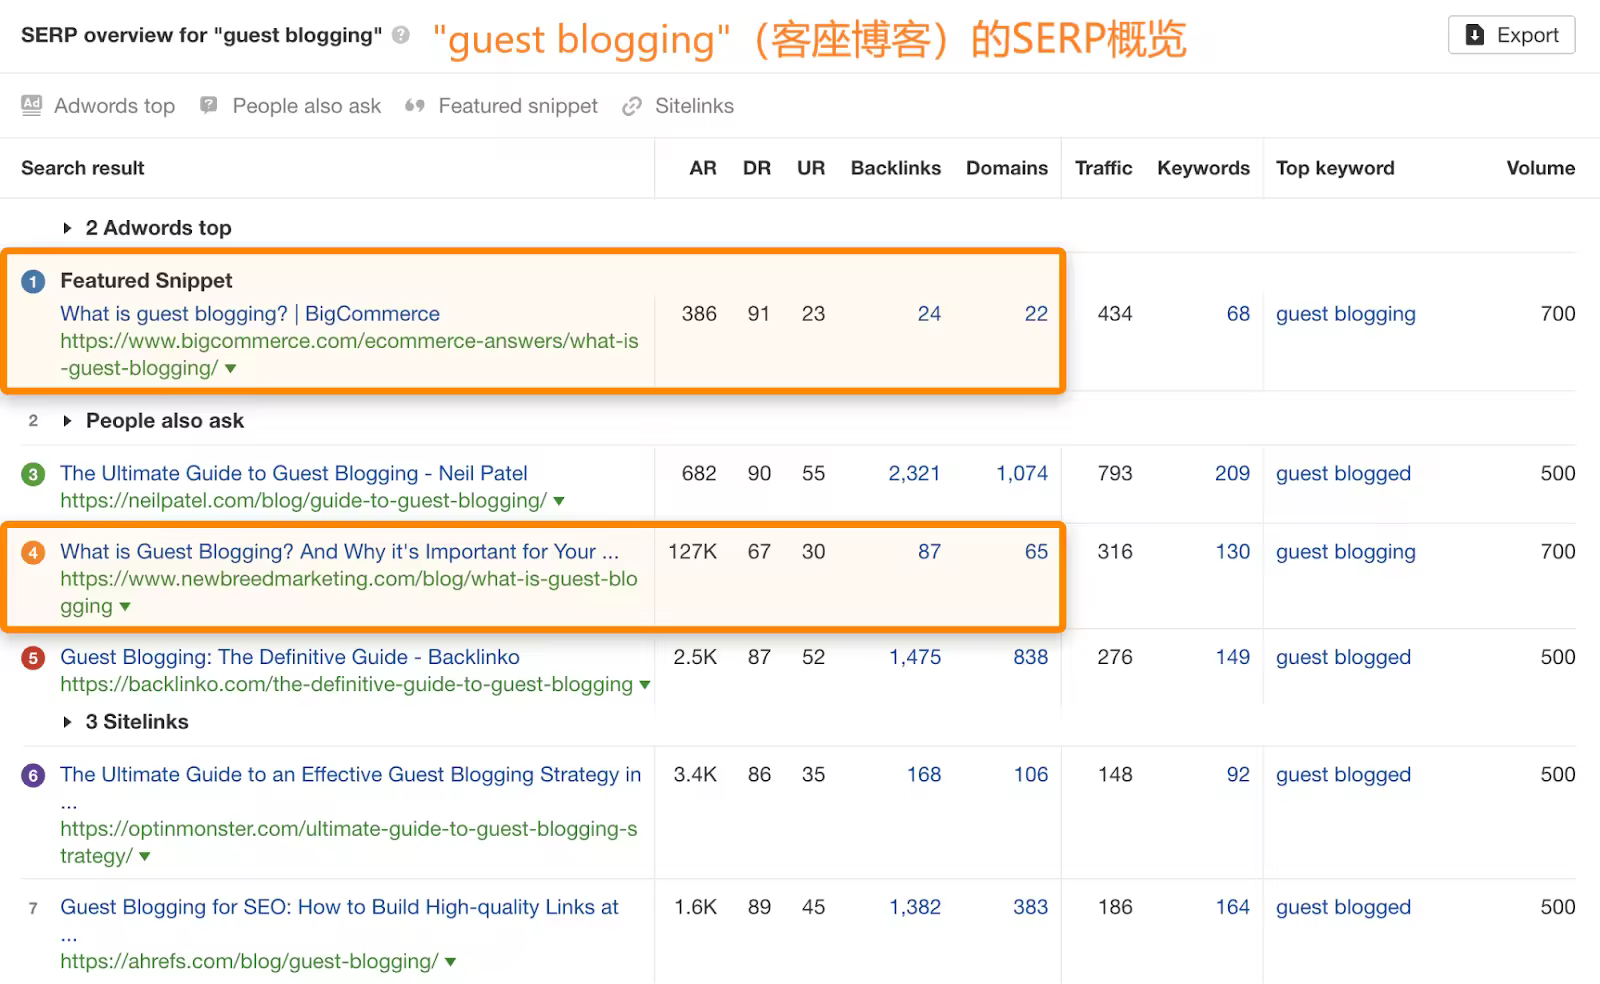Click the Export button
Viewport: 1600px width, 984px height.
click(x=1511, y=35)
